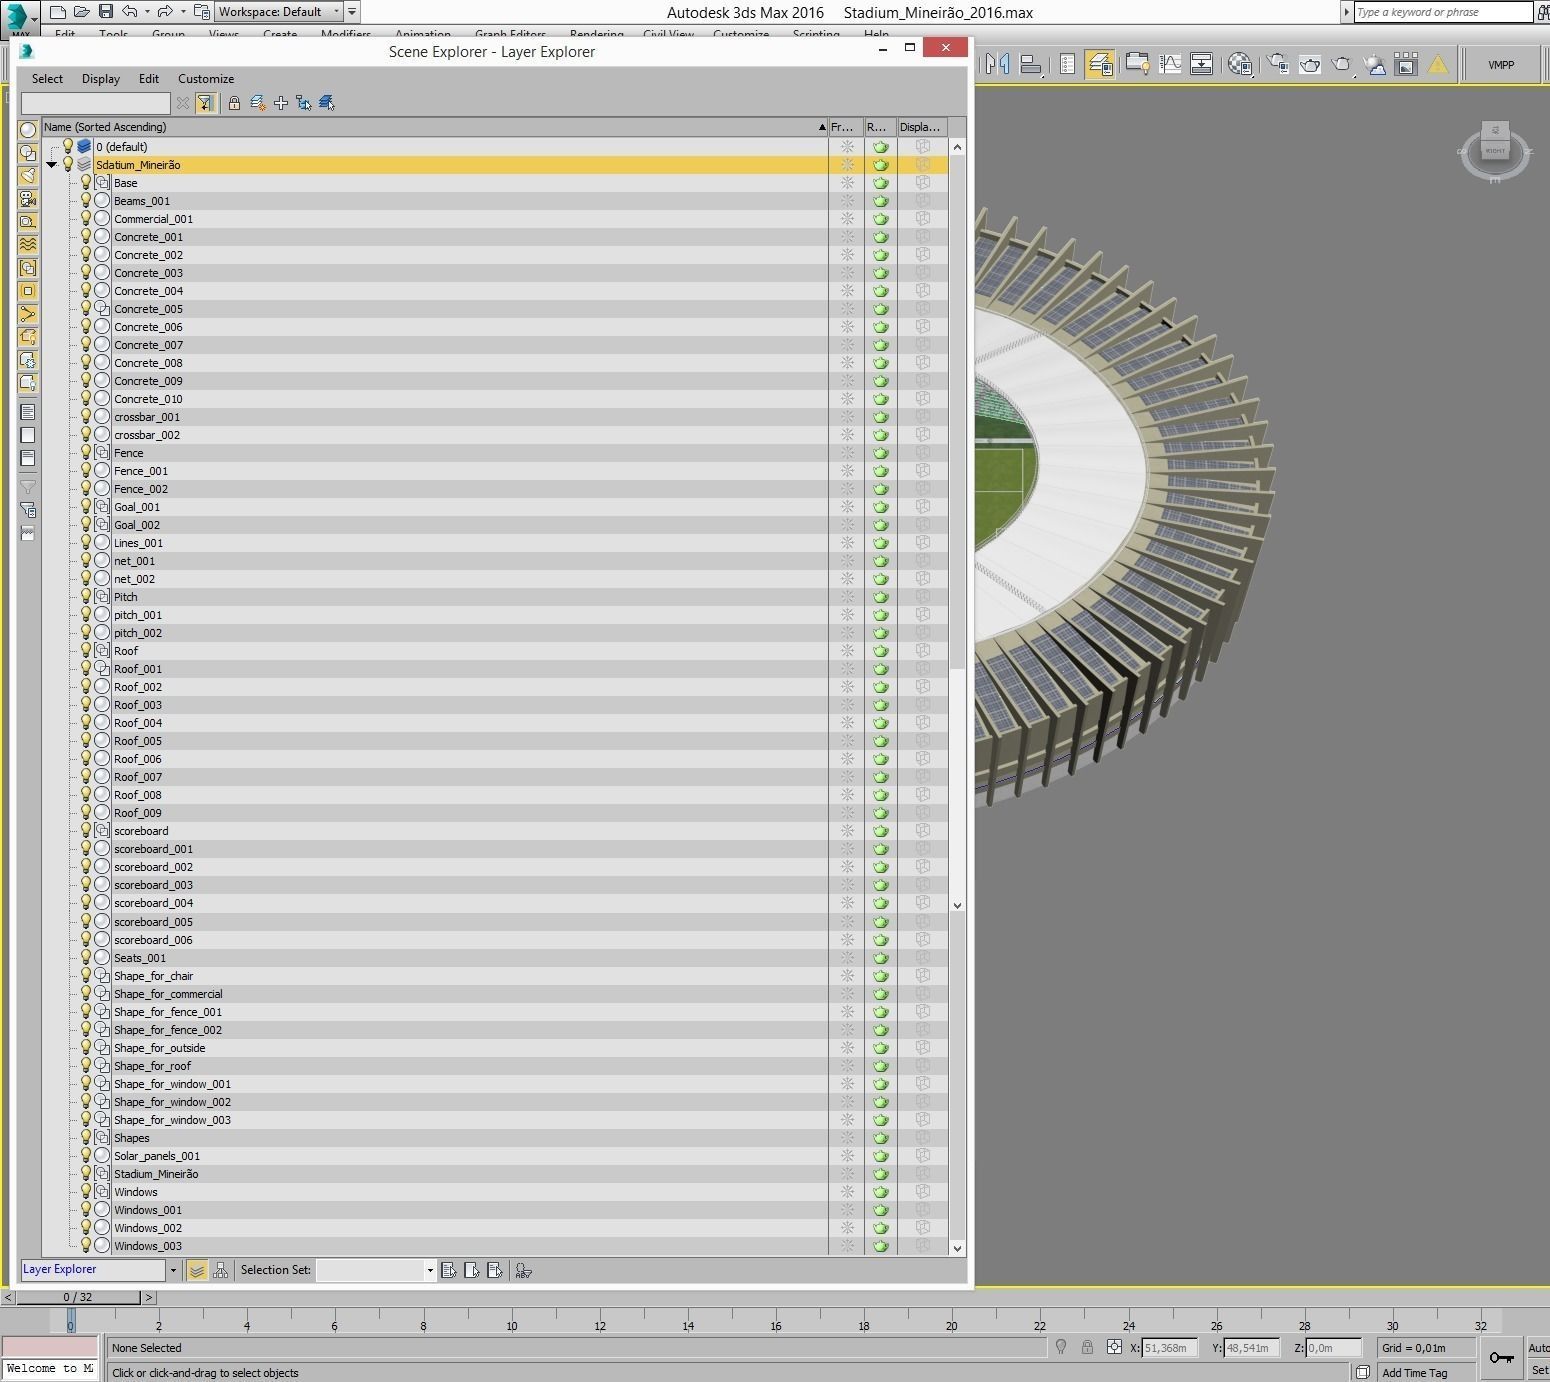Open the Display menu in Scene Explorer

coord(101,78)
